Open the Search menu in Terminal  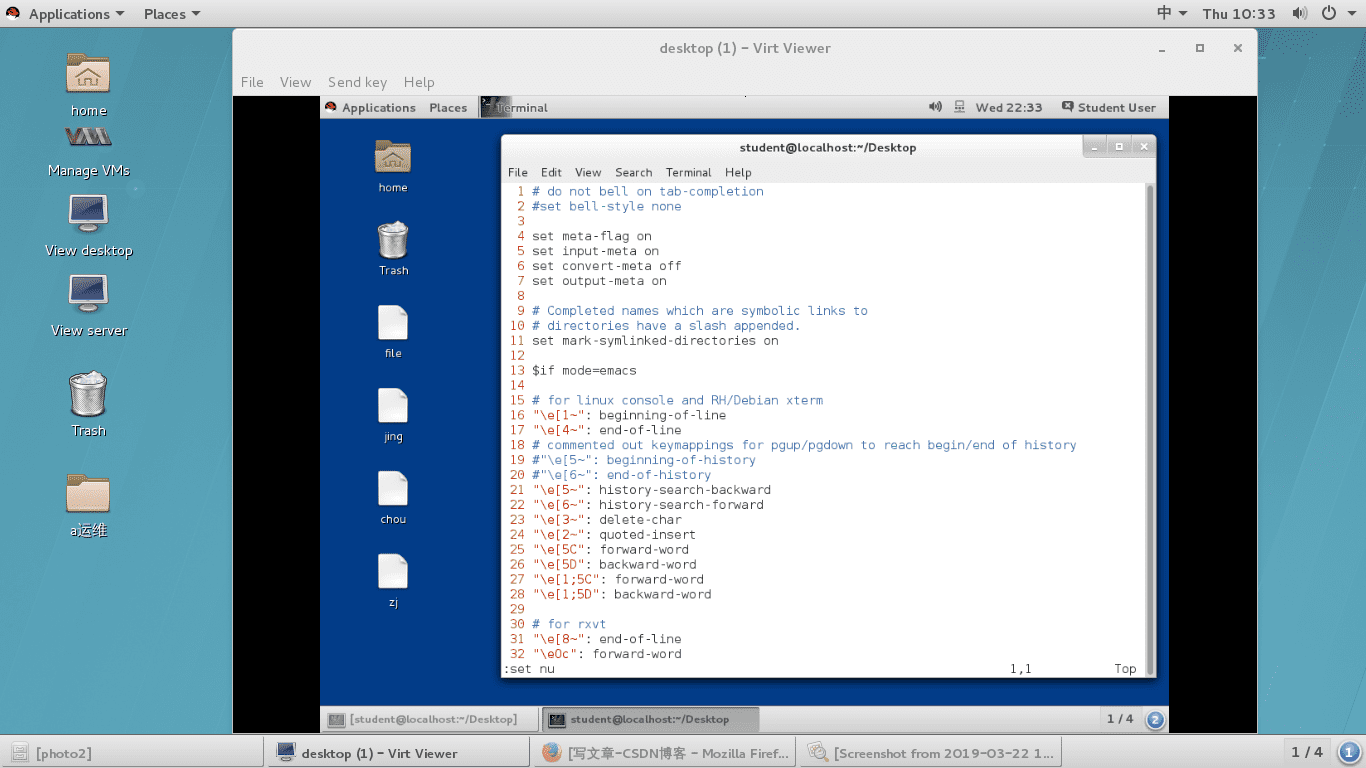(x=633, y=172)
